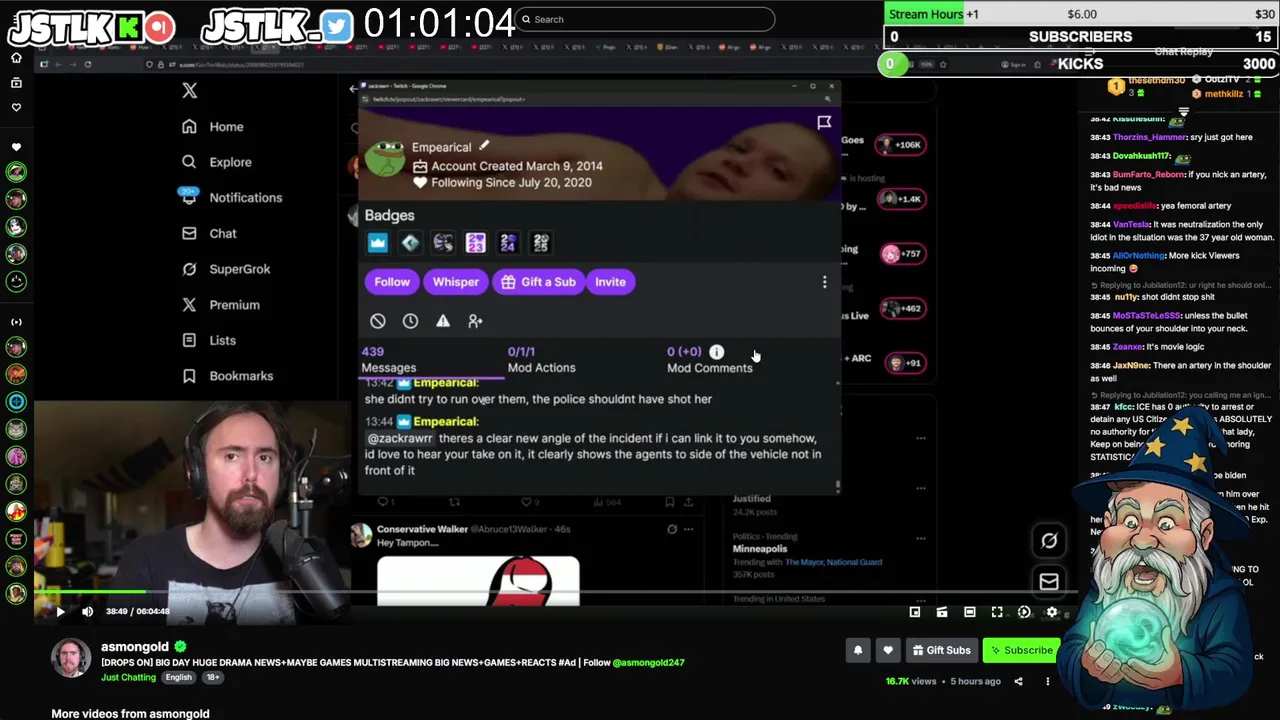The image size is (1280, 720).
Task: Click the warn user triangle icon
Action: coord(442,321)
